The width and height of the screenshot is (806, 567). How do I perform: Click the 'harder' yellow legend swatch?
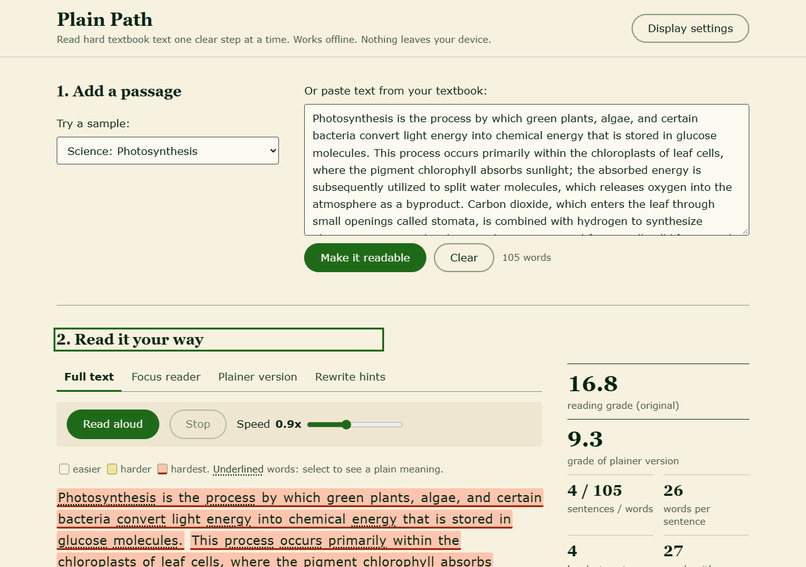click(112, 469)
